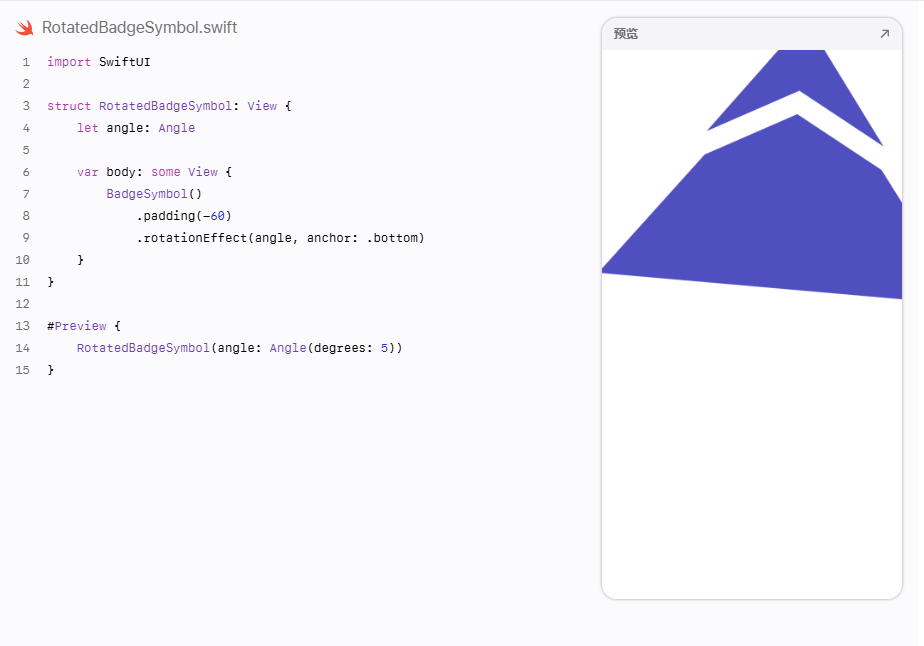This screenshot has height=646, width=924.
Task: Click 'struct RotatedBadgeSymbol: View {' line
Action: [169, 106]
